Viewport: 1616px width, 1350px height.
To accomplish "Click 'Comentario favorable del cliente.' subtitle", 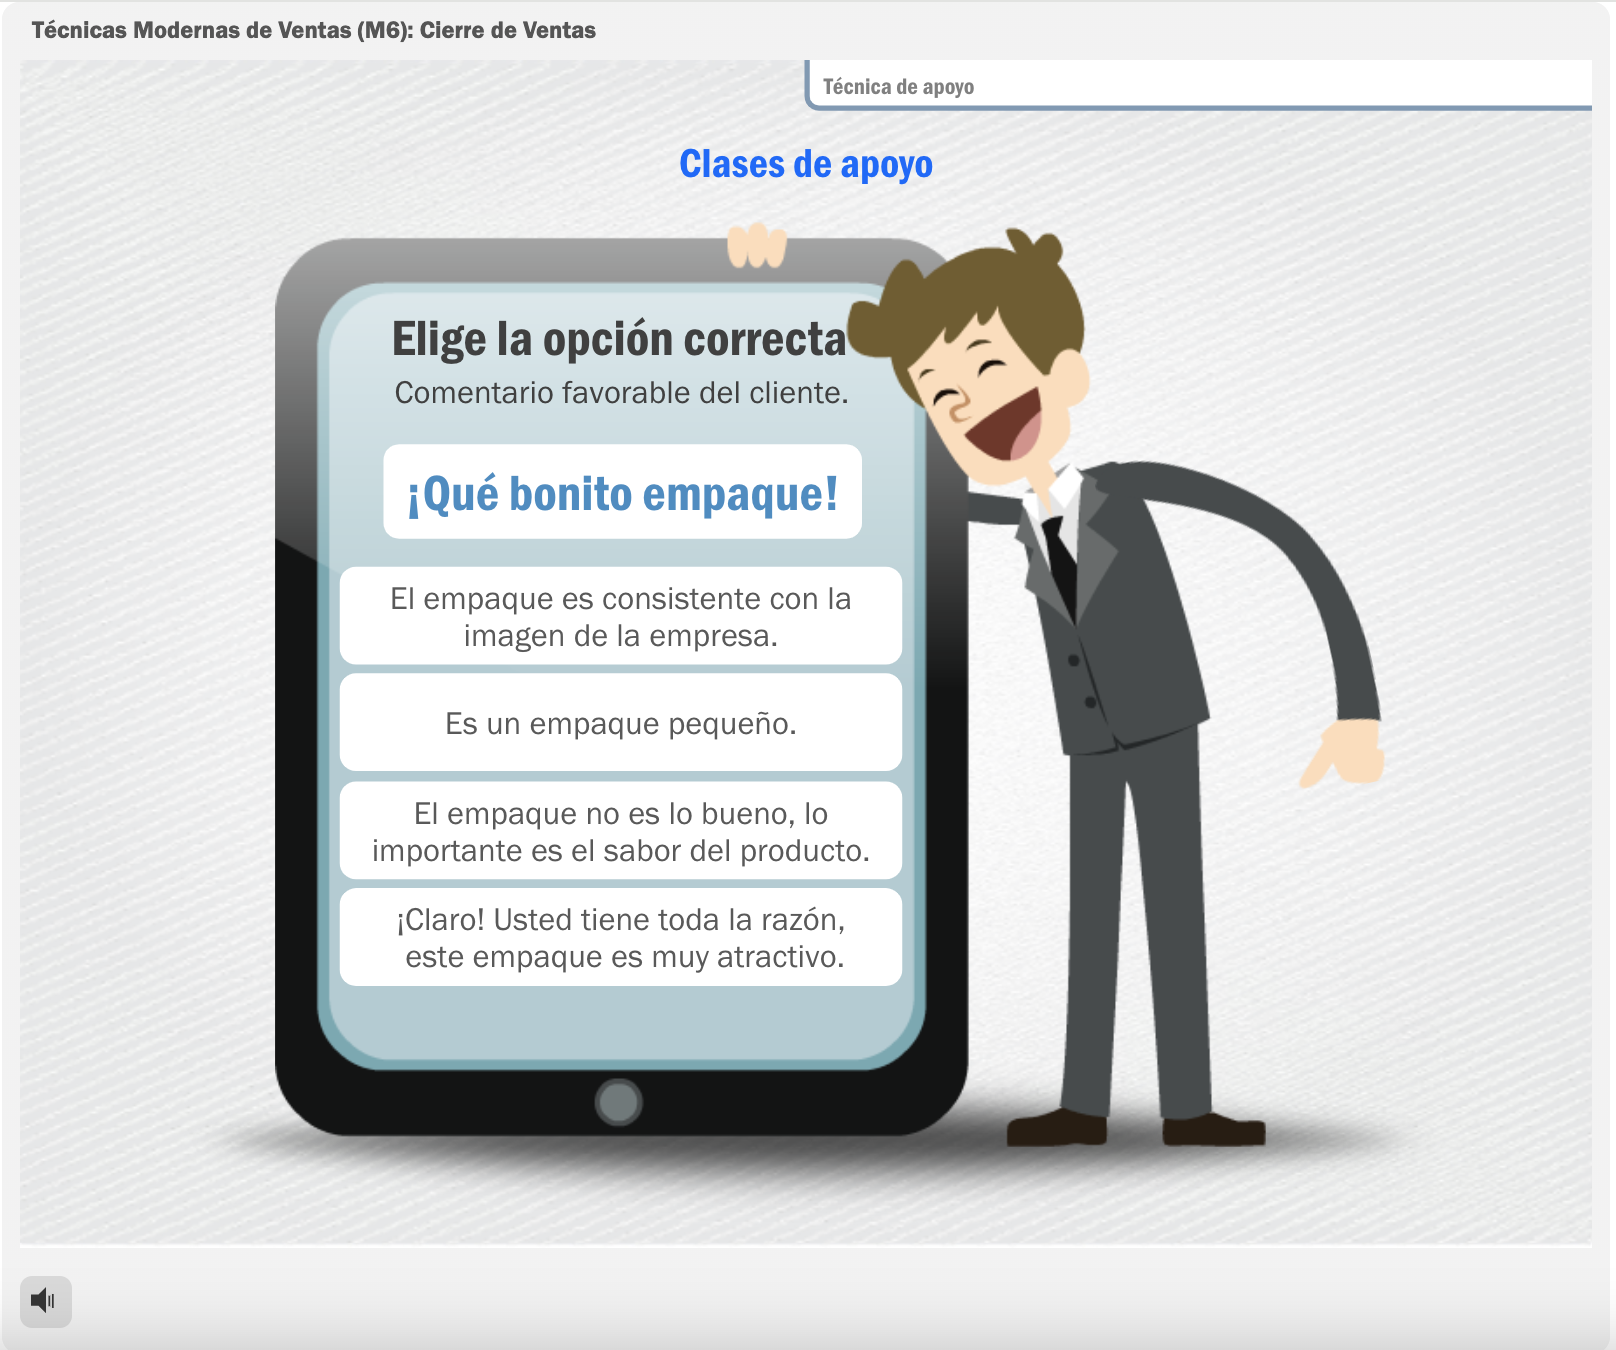I will (x=621, y=393).
